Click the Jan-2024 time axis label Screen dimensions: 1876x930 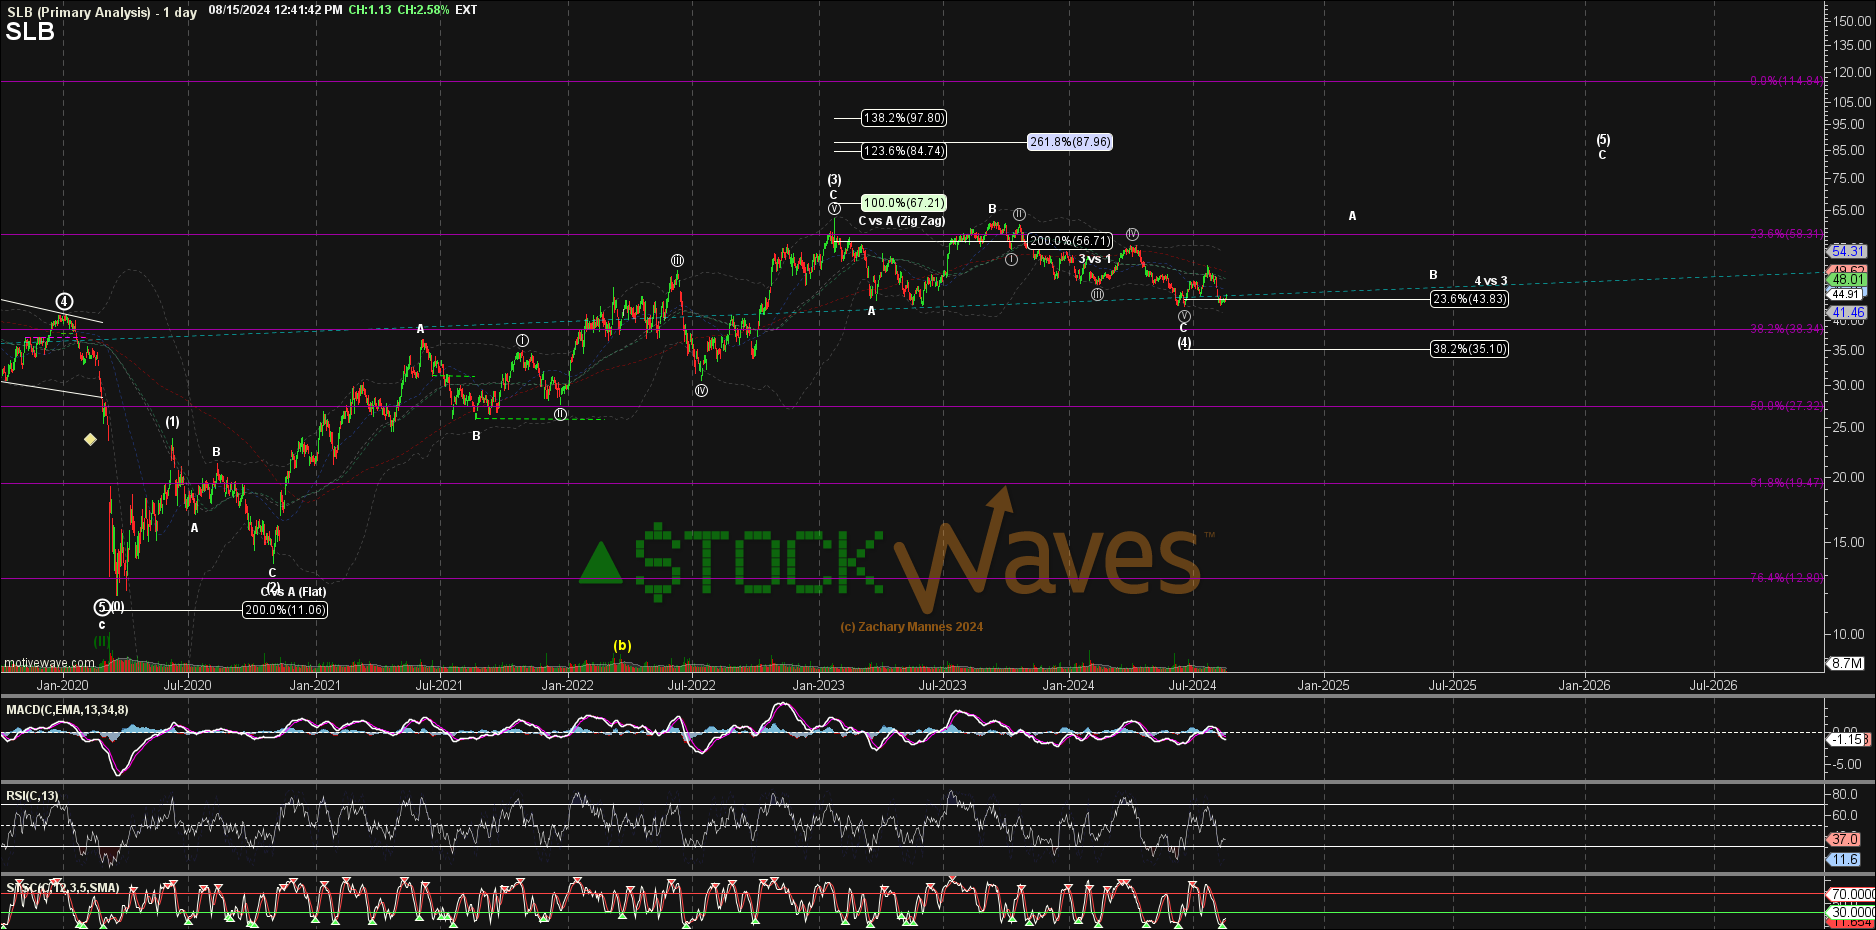[x=1069, y=686]
